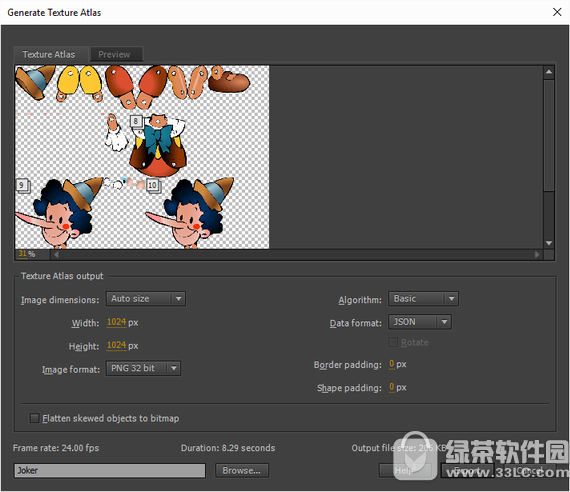570x492 pixels.
Task: Open the Image dimensions Auto size dropdown
Action: [x=146, y=299]
